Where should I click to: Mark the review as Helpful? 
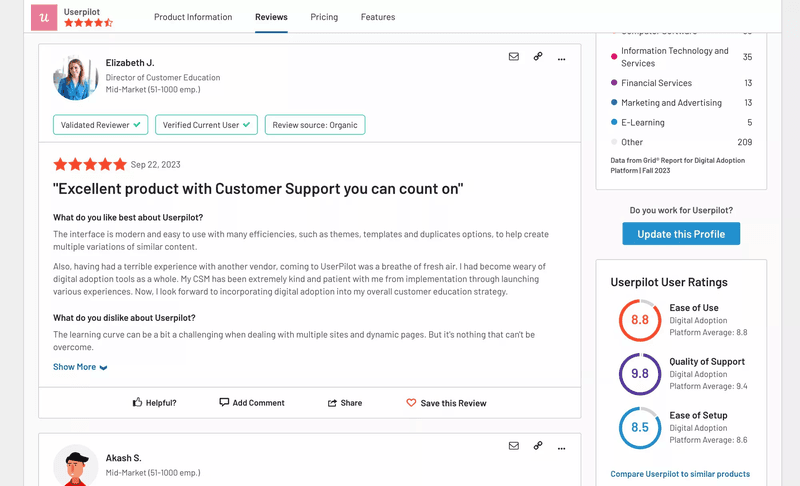(x=154, y=403)
